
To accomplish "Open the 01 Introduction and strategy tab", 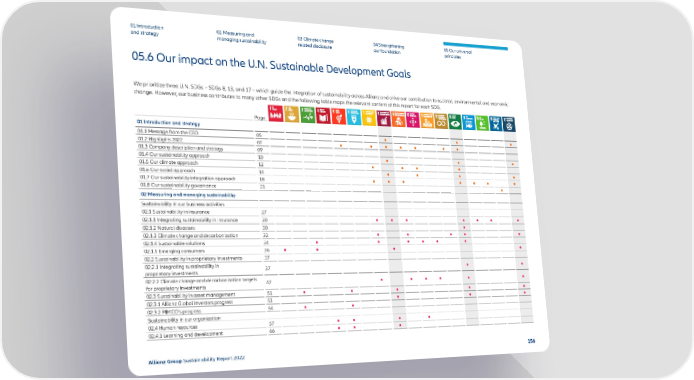I will pos(147,30).
